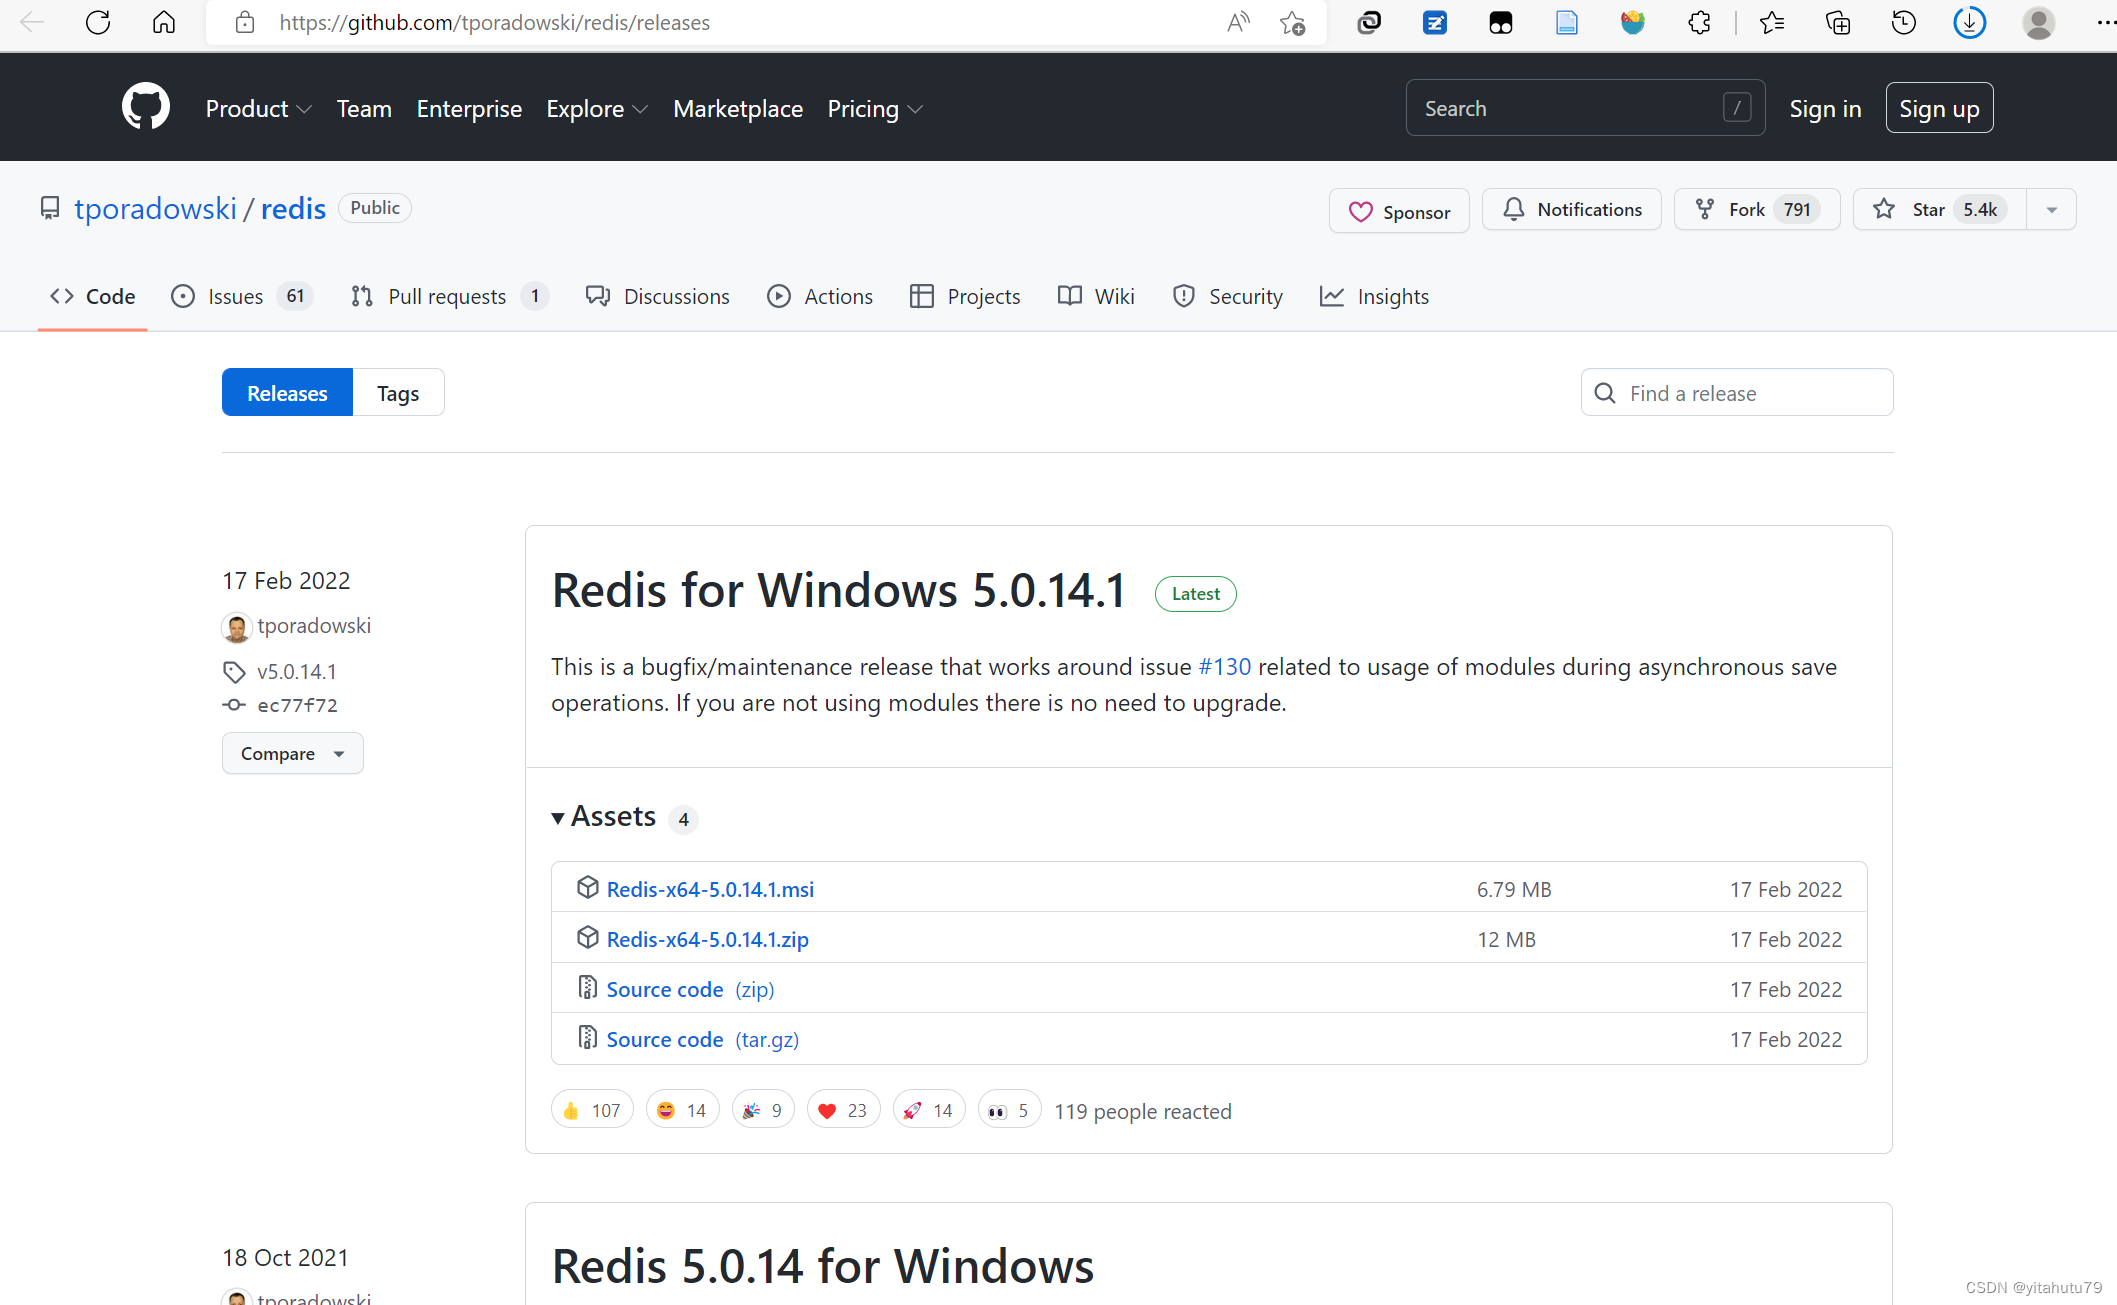
Task: Expand the Explore dropdown menu
Action: 597,108
